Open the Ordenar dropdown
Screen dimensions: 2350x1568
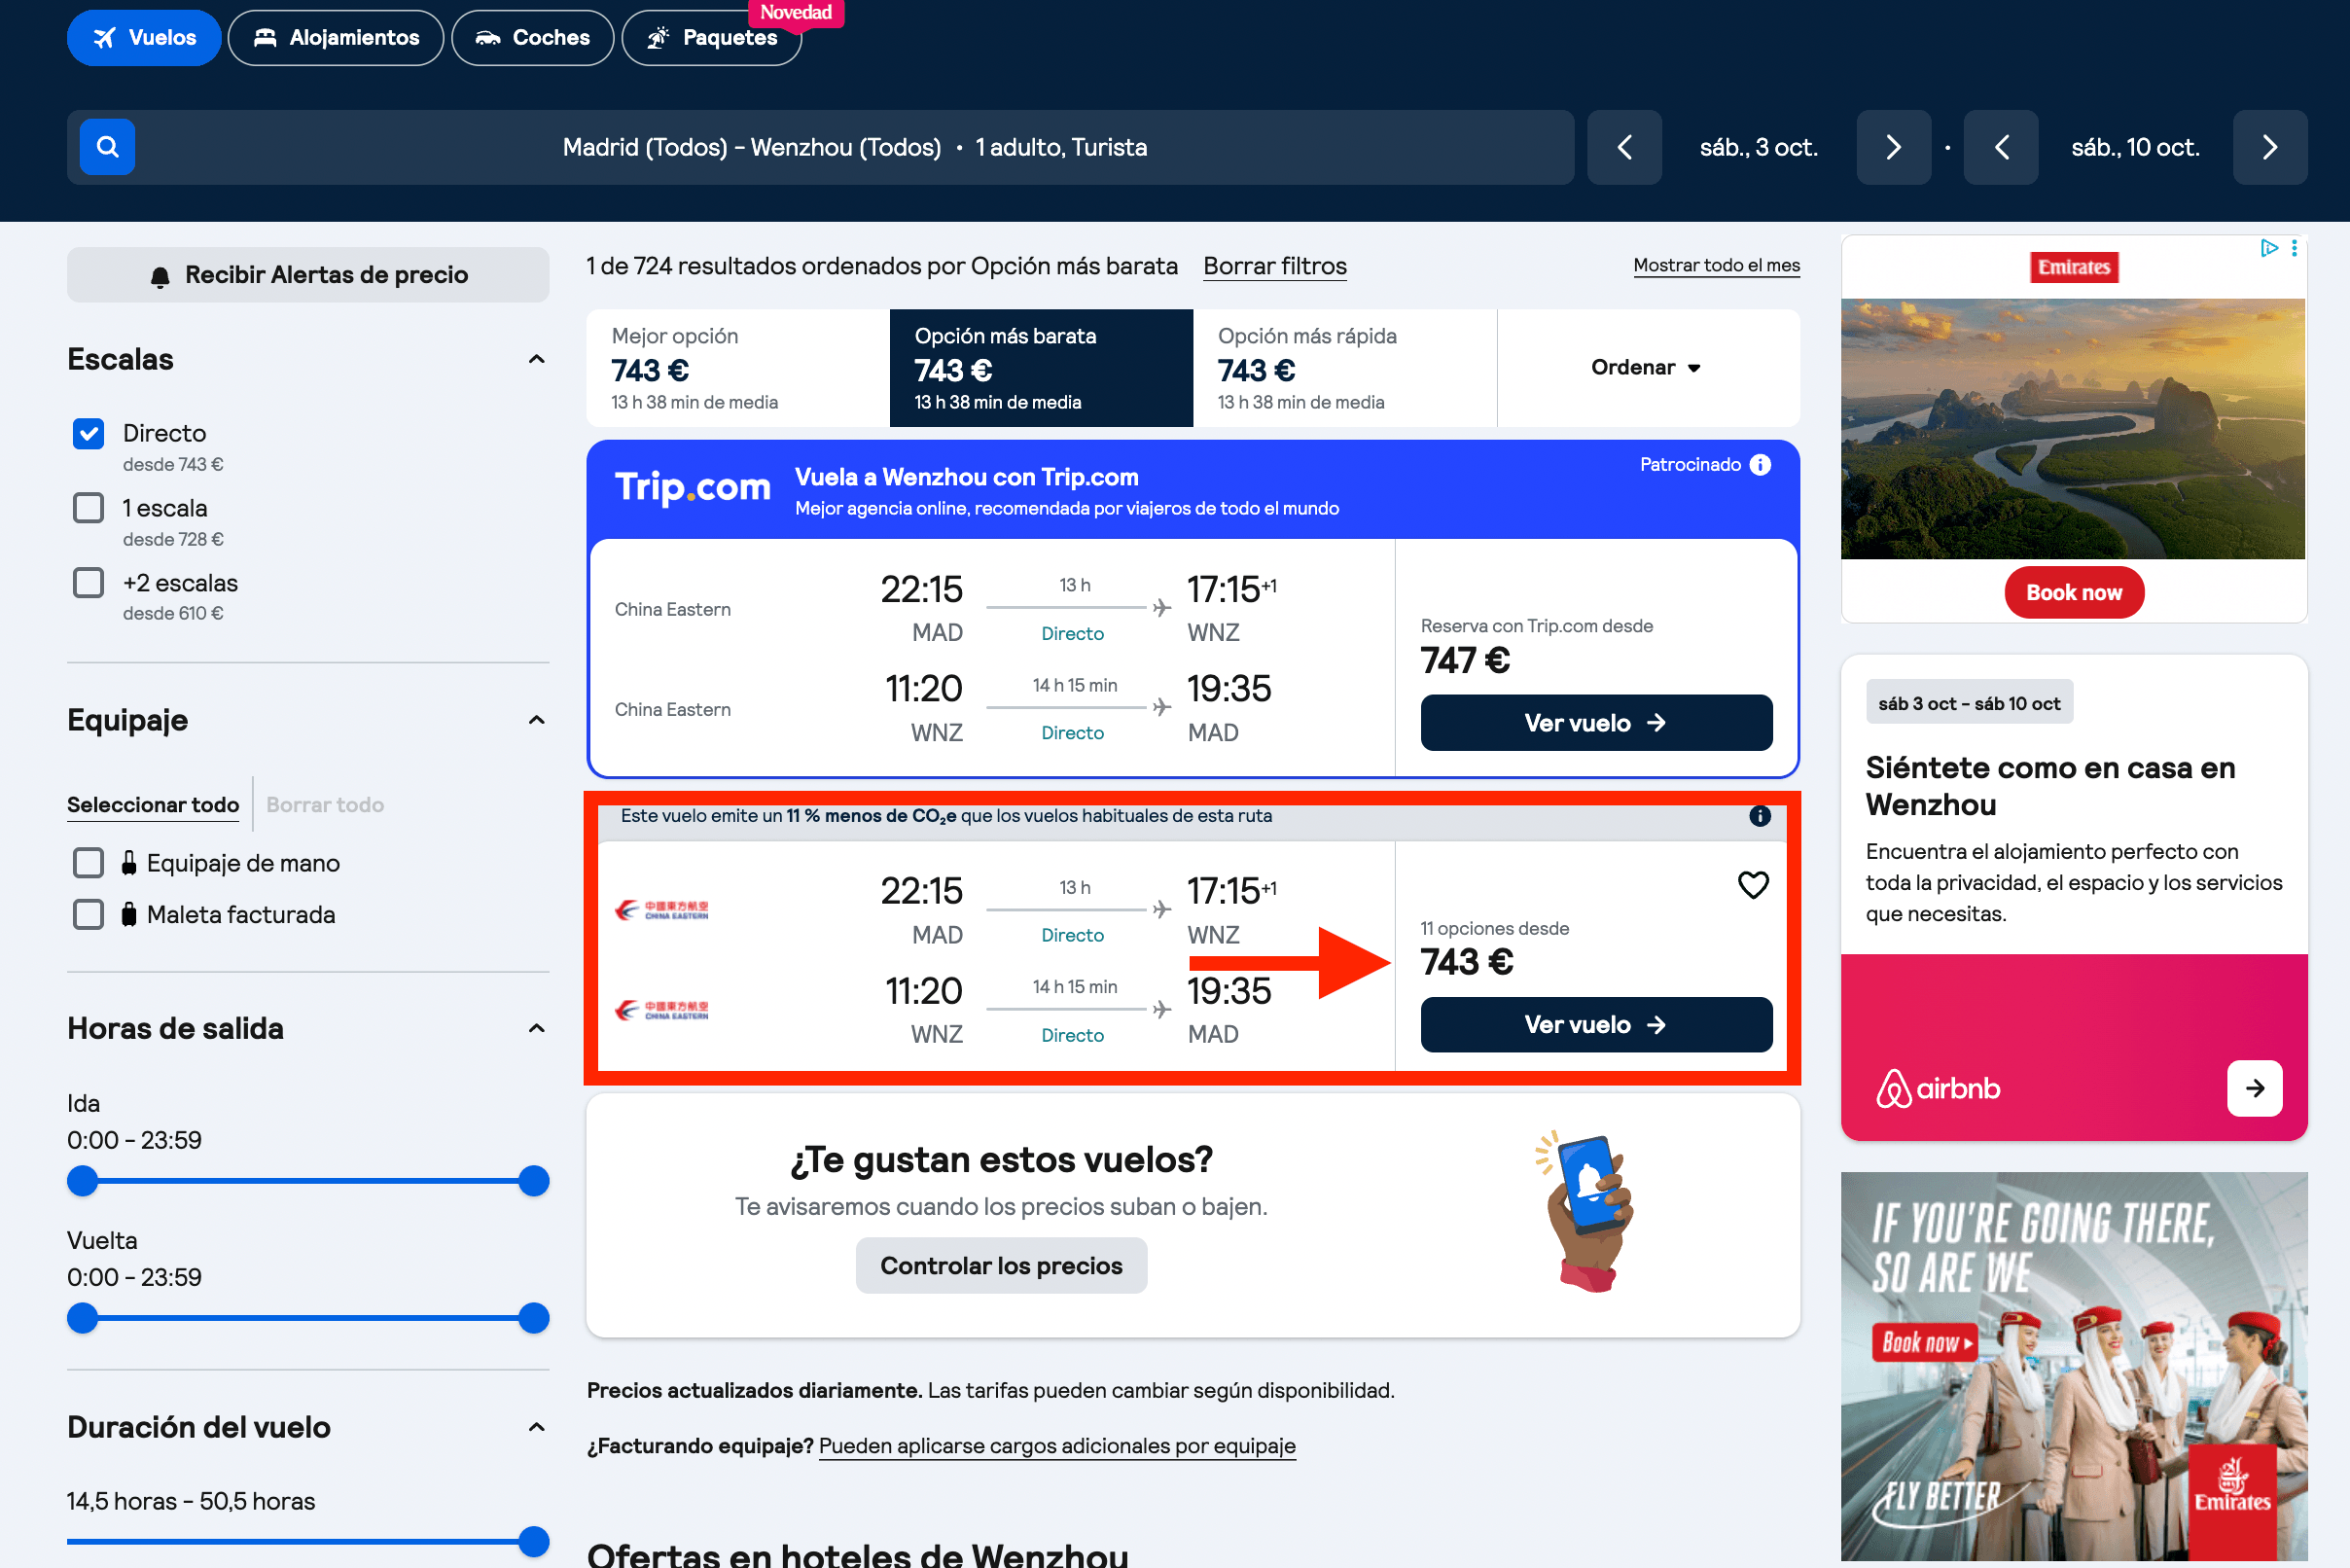[1647, 368]
